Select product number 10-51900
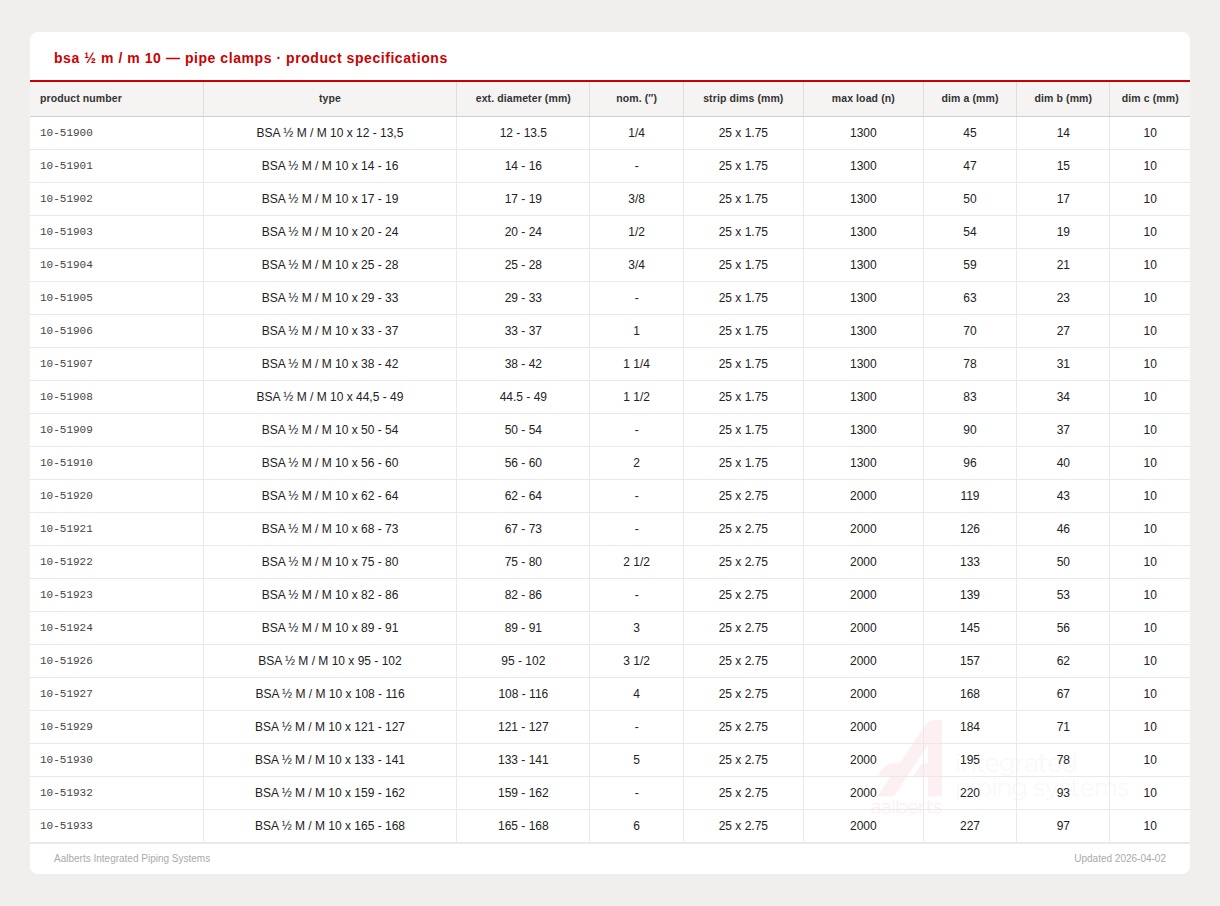1220x906 pixels. tap(66, 133)
